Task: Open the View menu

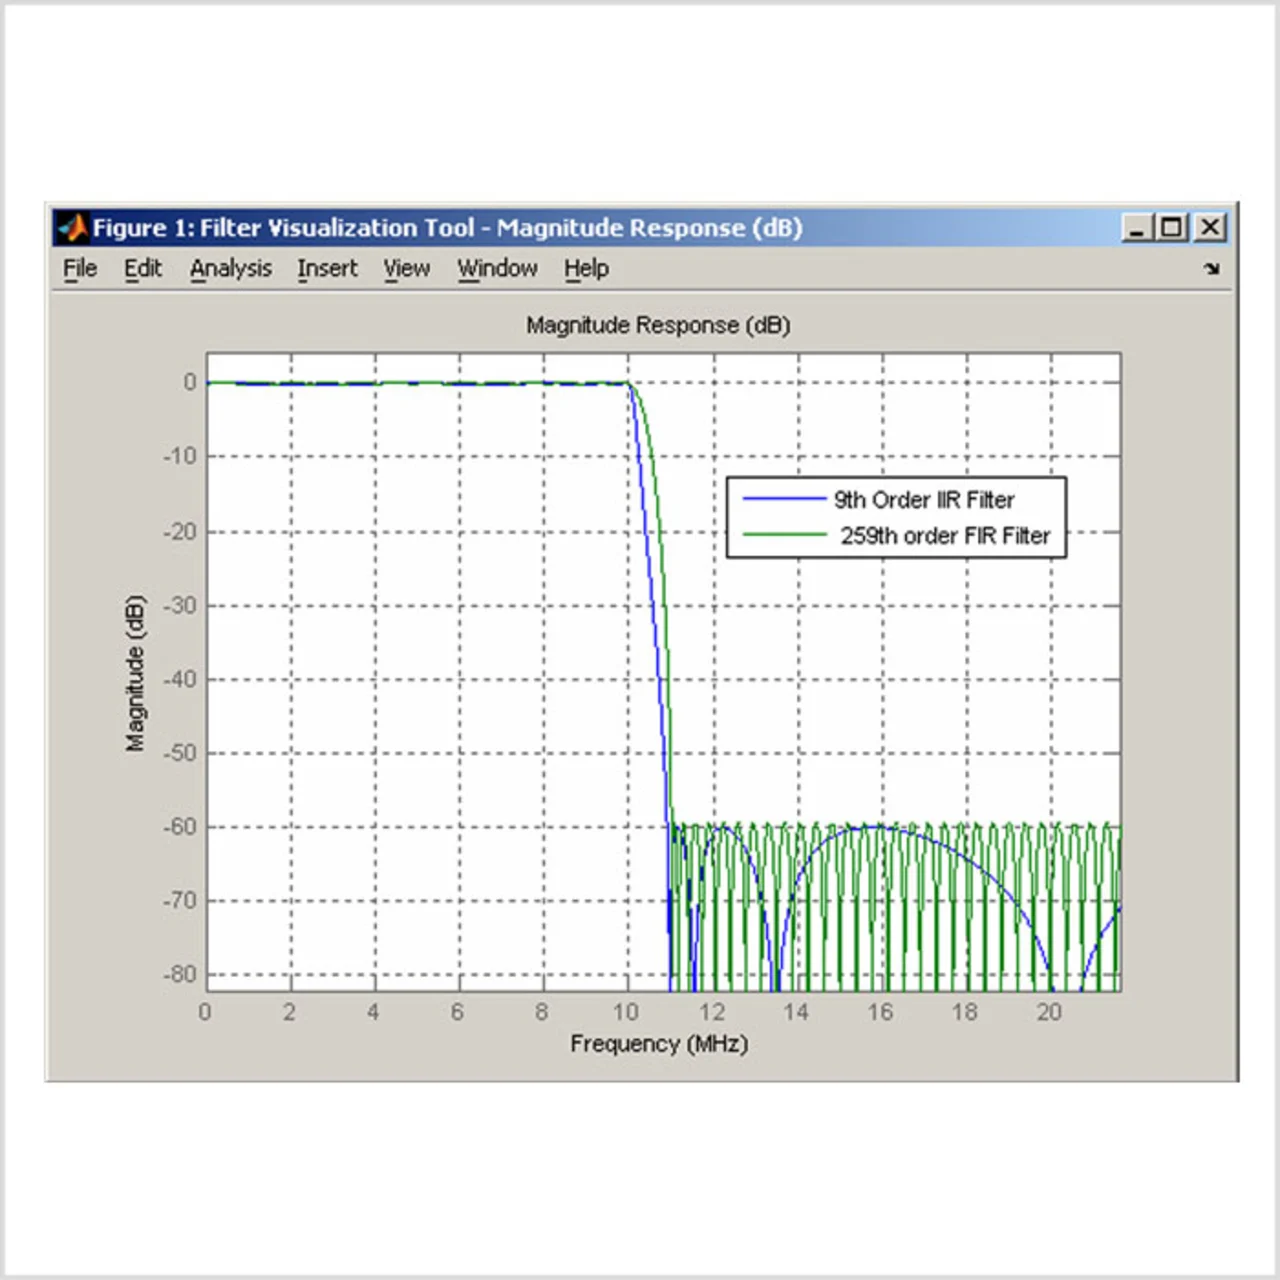Action: [406, 269]
